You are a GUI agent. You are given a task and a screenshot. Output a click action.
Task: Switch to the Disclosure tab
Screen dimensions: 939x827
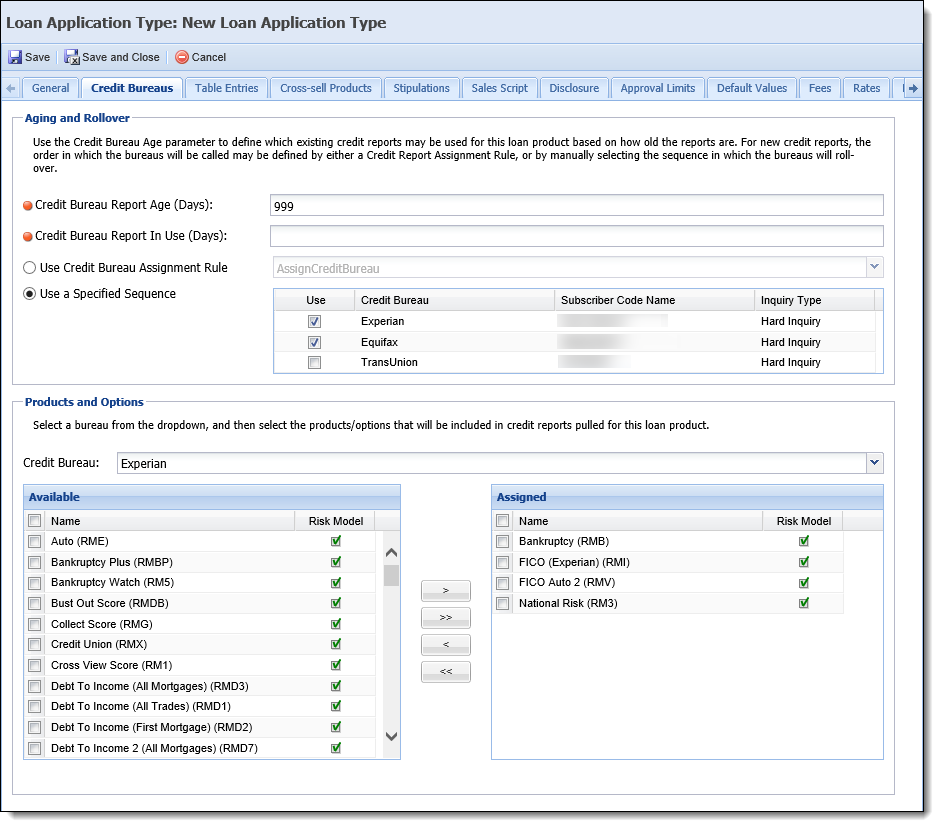click(574, 88)
